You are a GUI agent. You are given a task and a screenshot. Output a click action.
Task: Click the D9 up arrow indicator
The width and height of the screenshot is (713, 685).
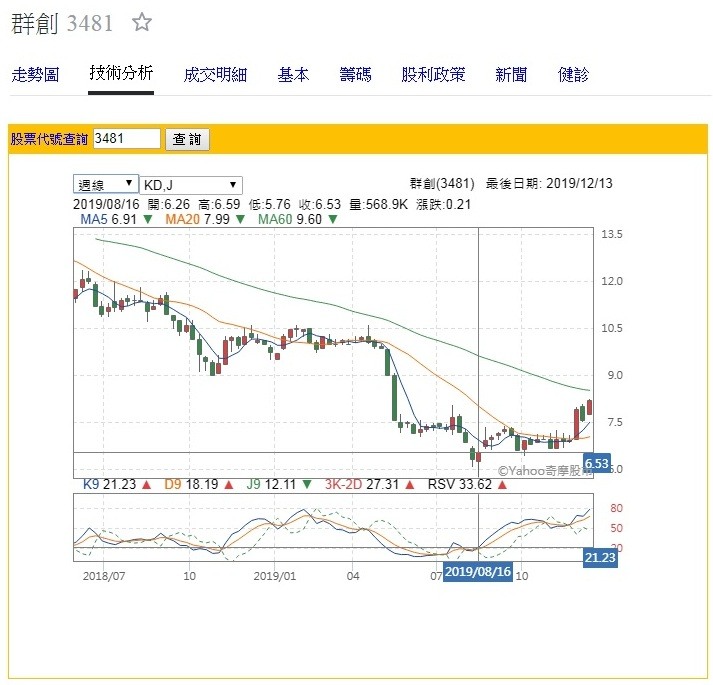point(230,485)
